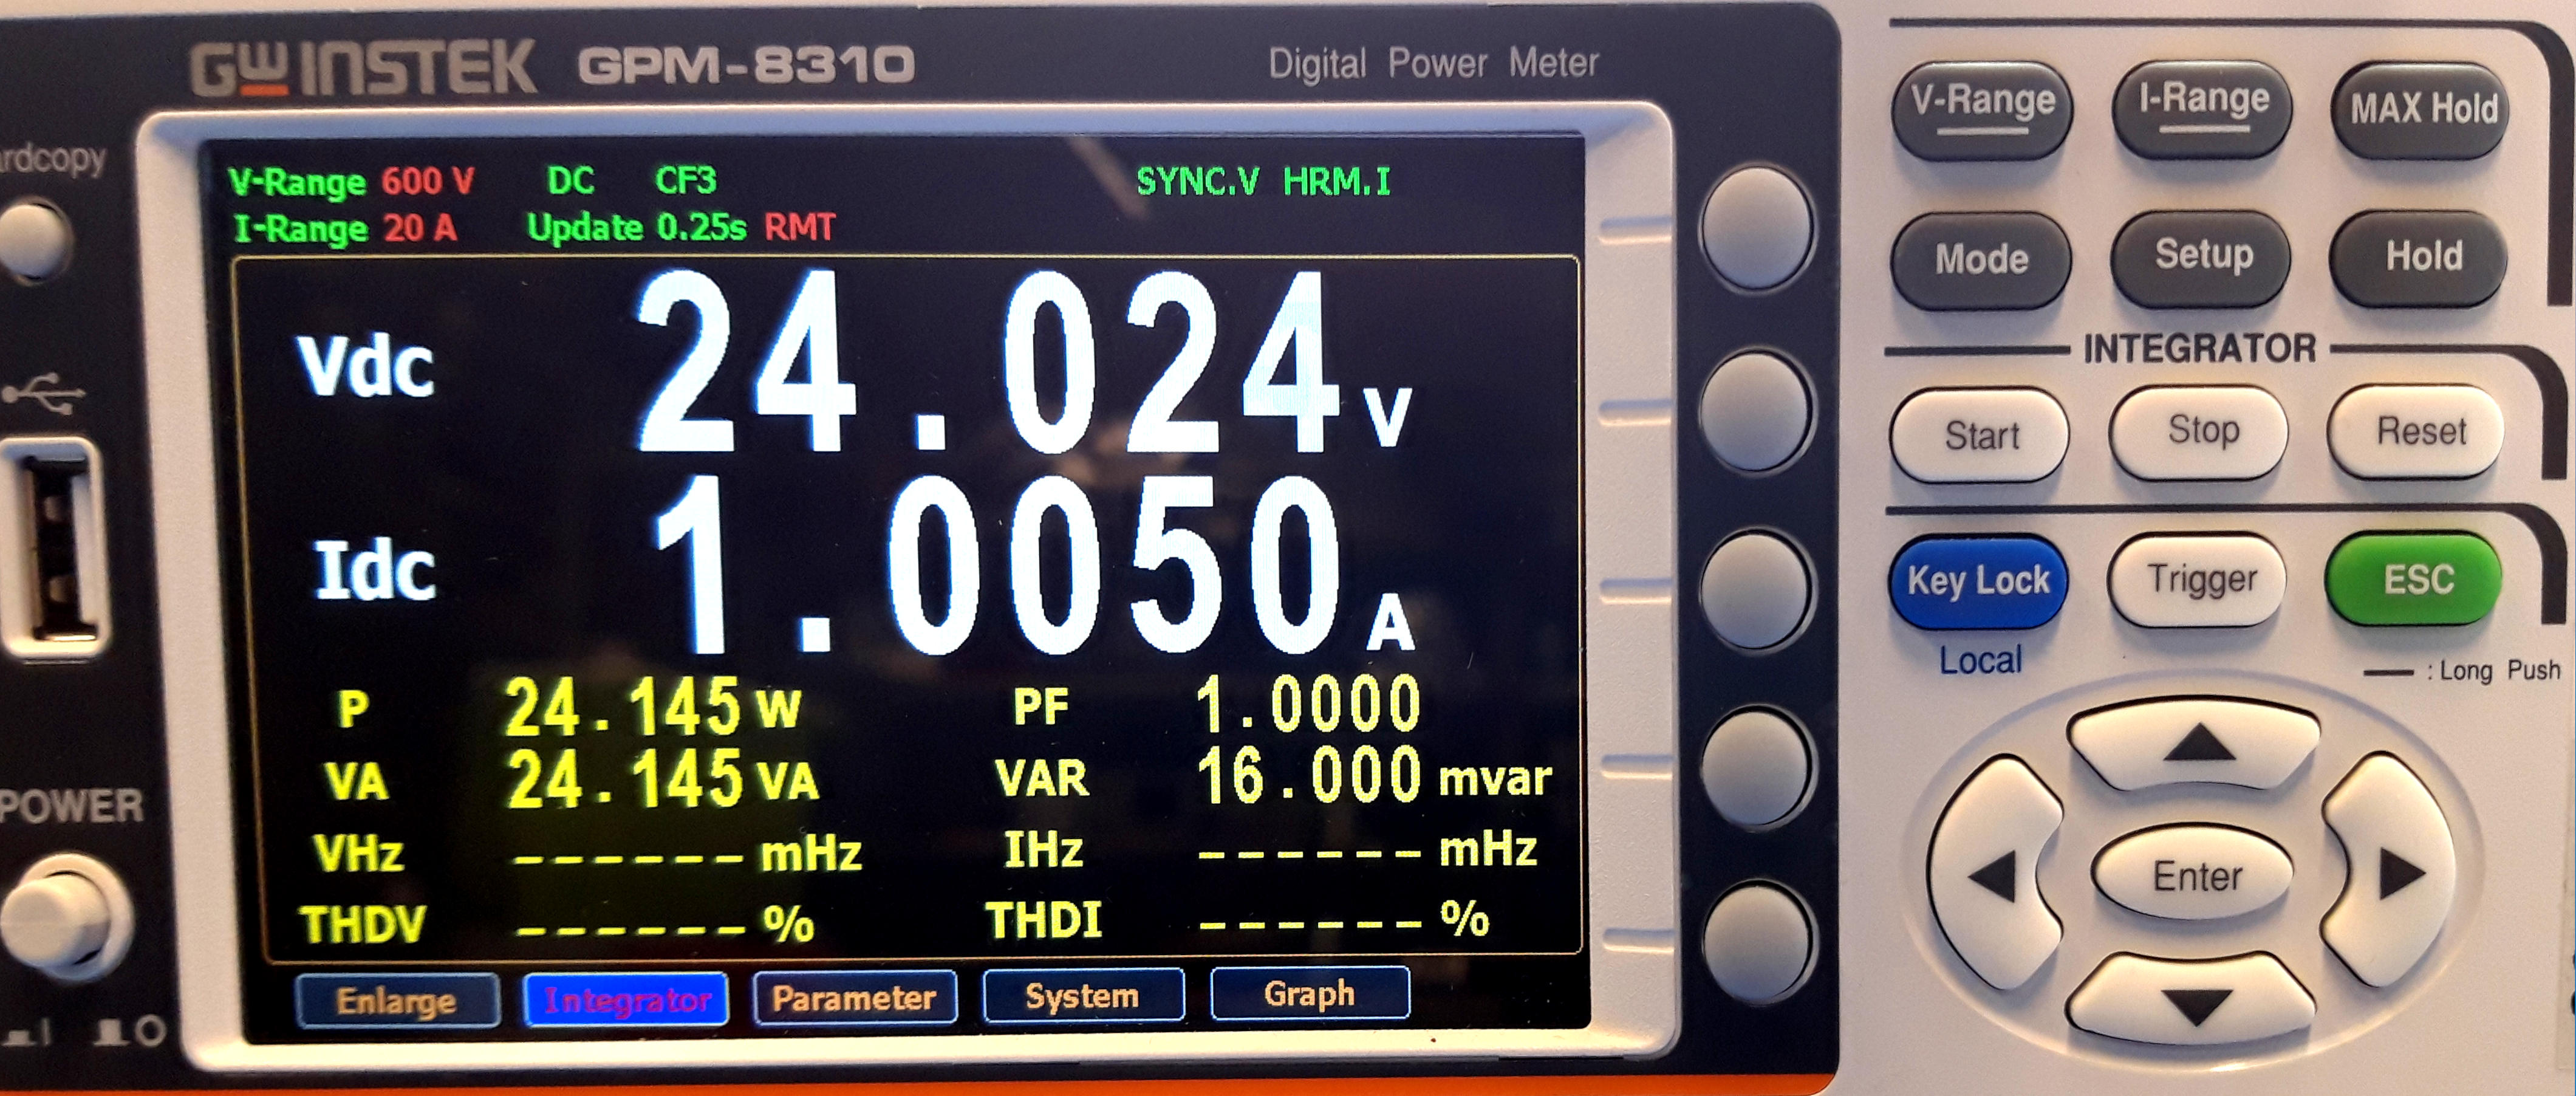Click the GW Instek logo
Screen dimensions: 2576x1096
(363, 68)
